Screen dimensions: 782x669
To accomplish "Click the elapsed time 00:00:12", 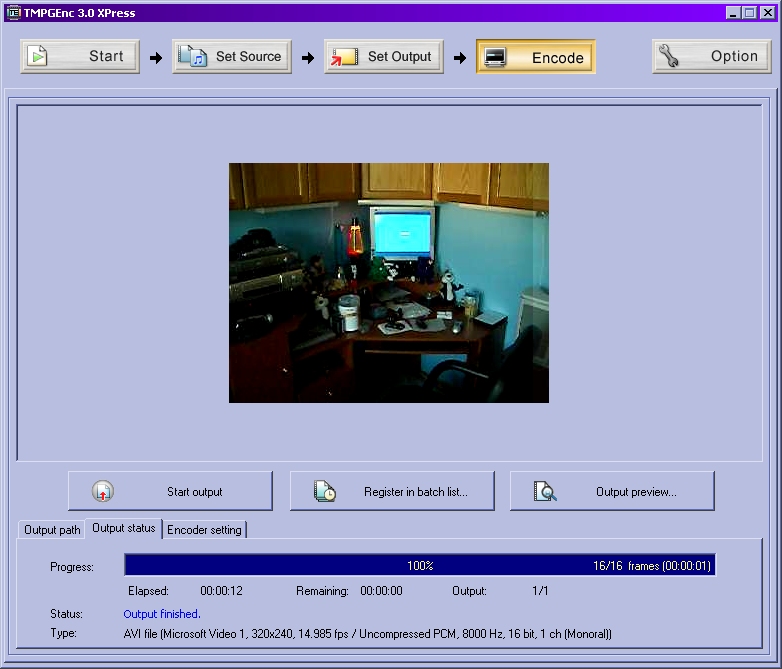I will [x=221, y=591].
